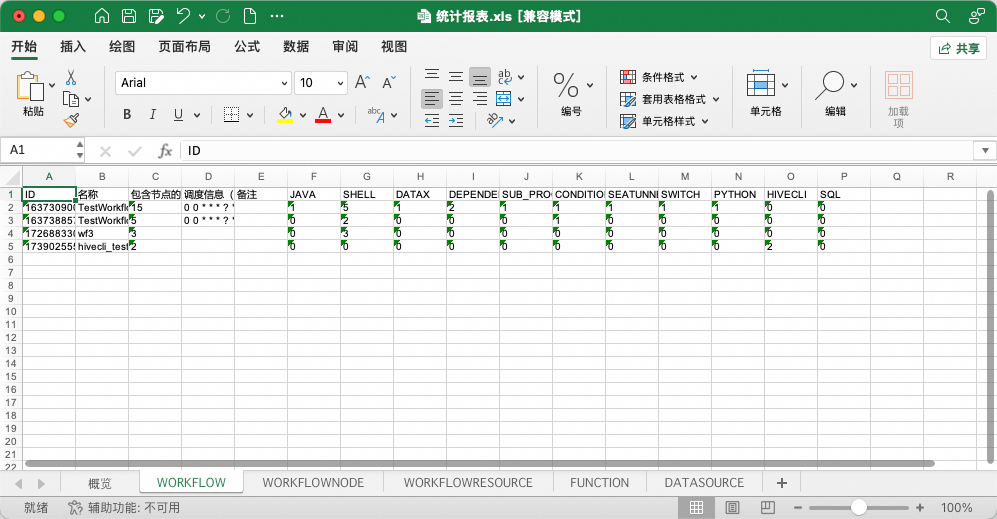Click the 共享 share button
This screenshot has height=519, width=997.
(x=959, y=48)
